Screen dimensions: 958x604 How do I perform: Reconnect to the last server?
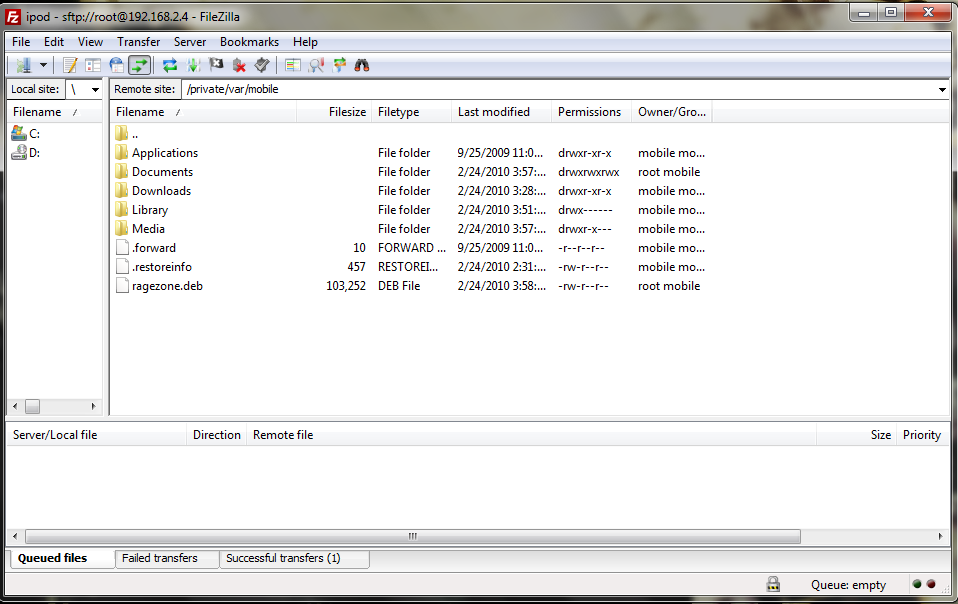[x=262, y=65]
